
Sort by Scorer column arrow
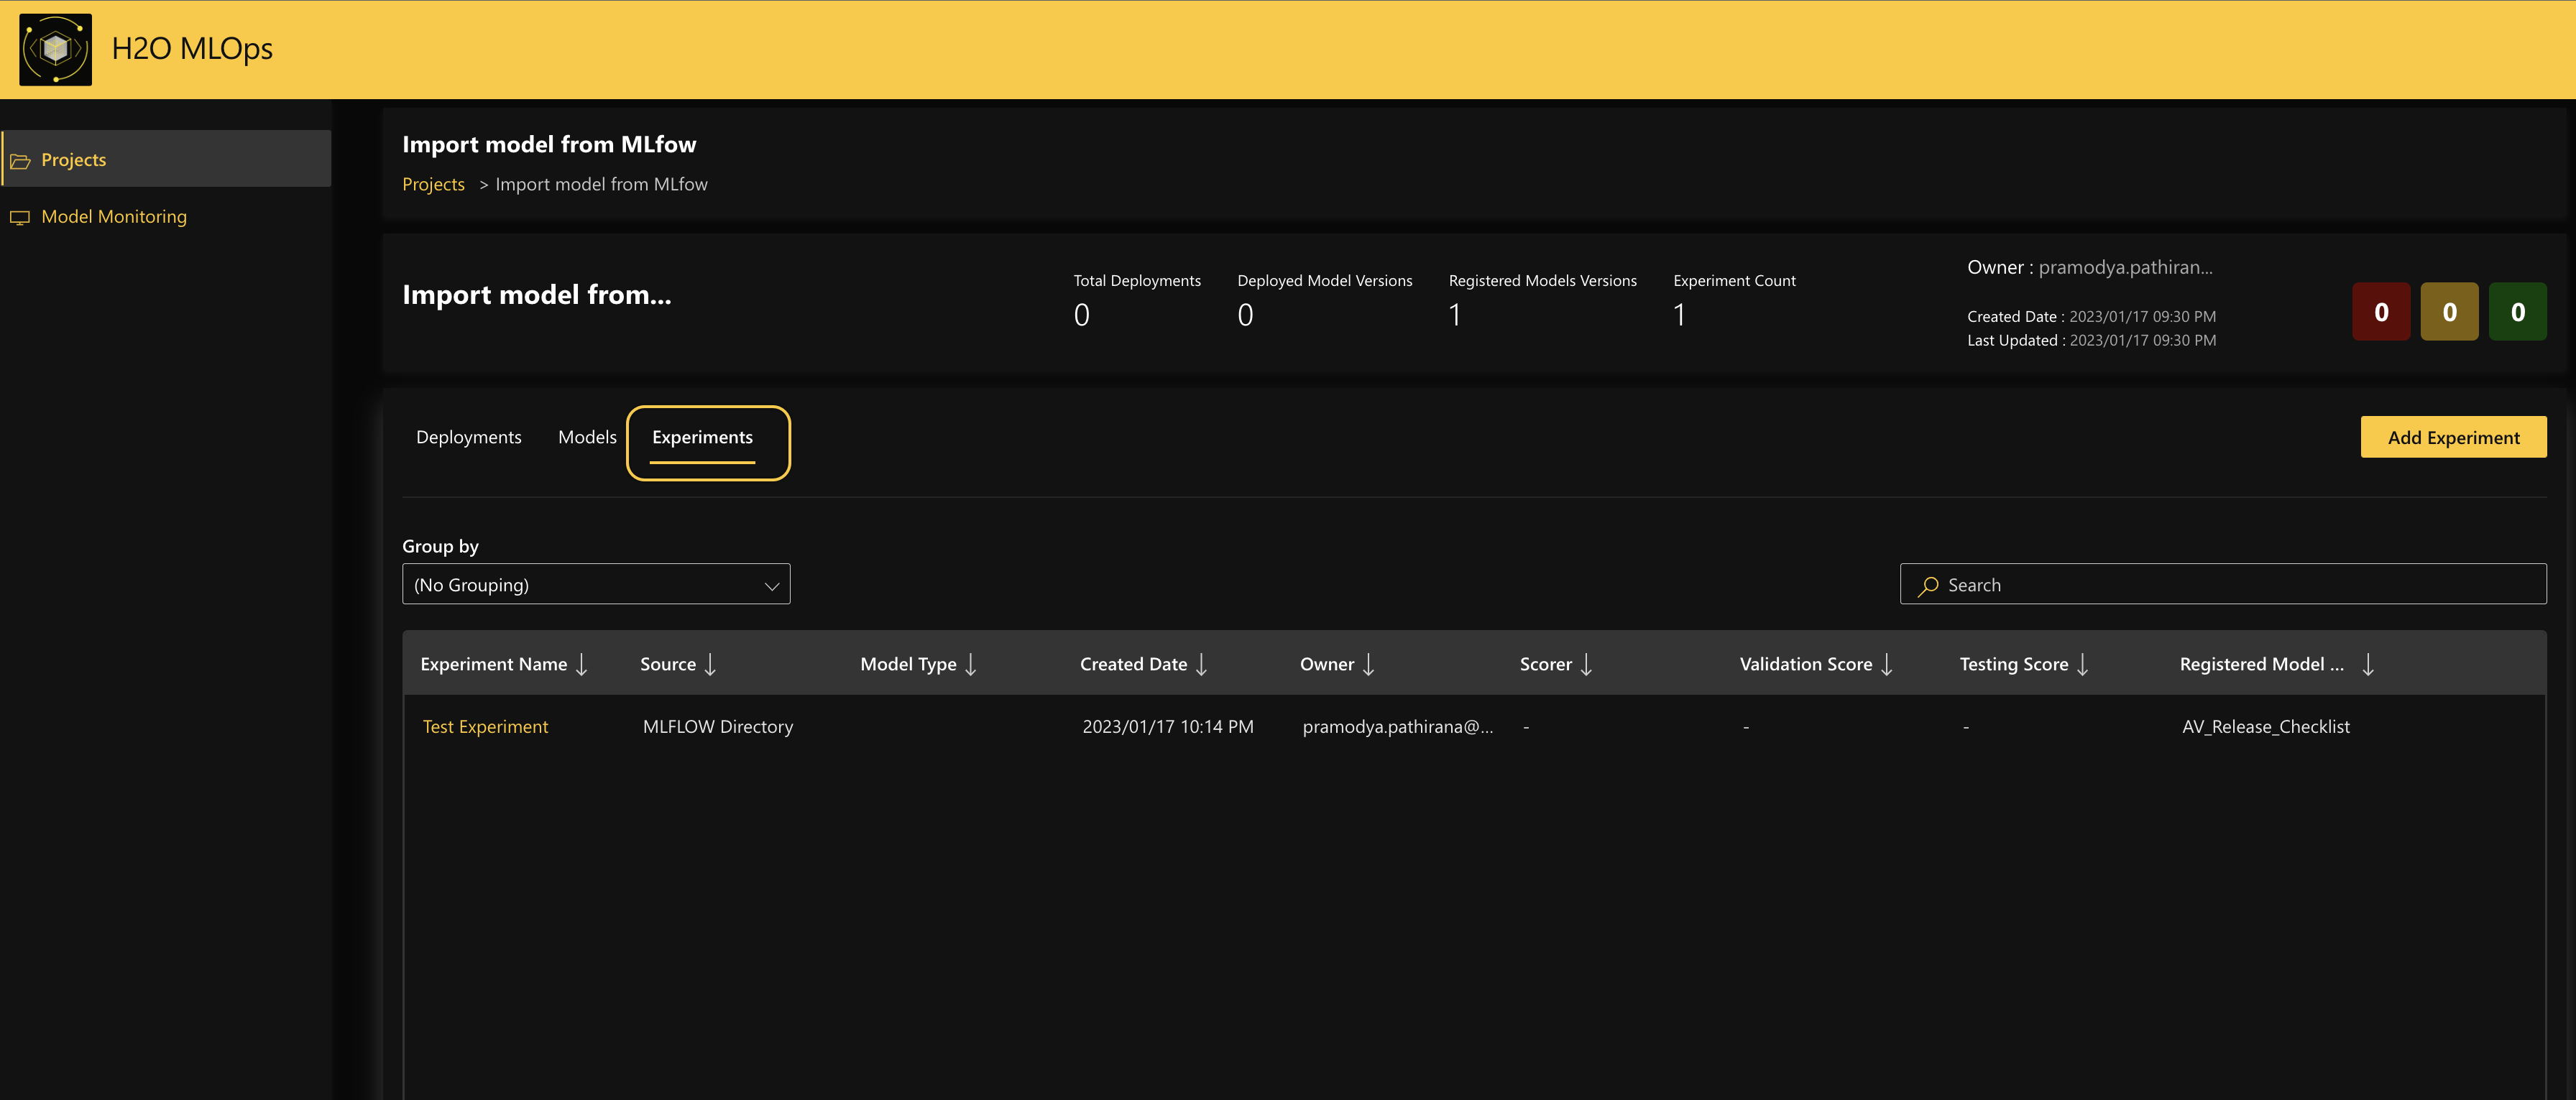[x=1586, y=665]
